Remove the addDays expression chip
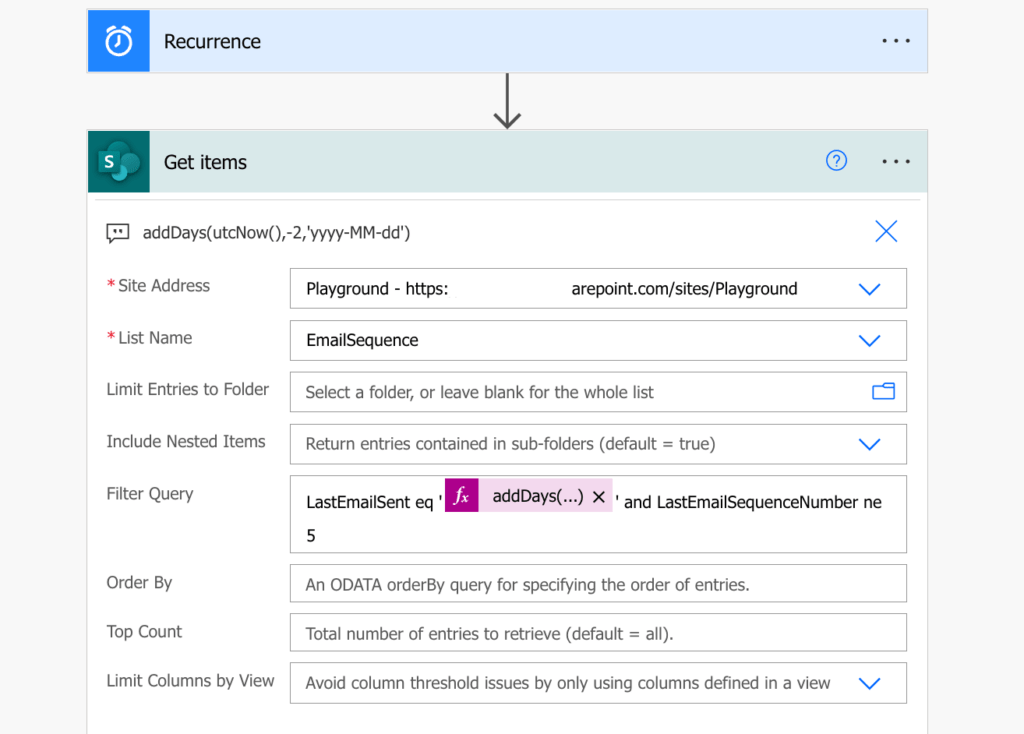This screenshot has width=1024, height=734. 601,495
